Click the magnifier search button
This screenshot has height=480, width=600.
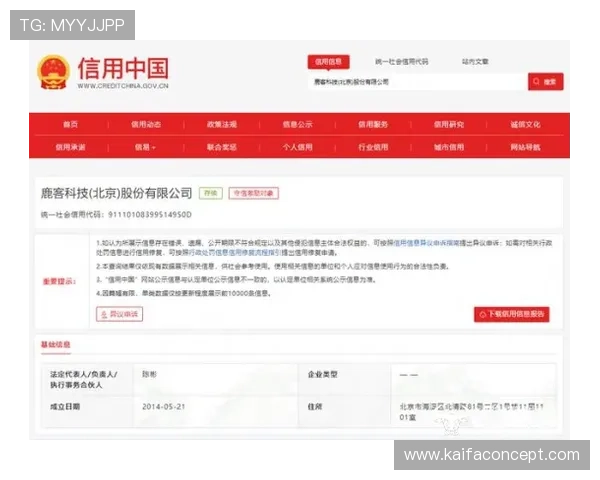point(545,82)
